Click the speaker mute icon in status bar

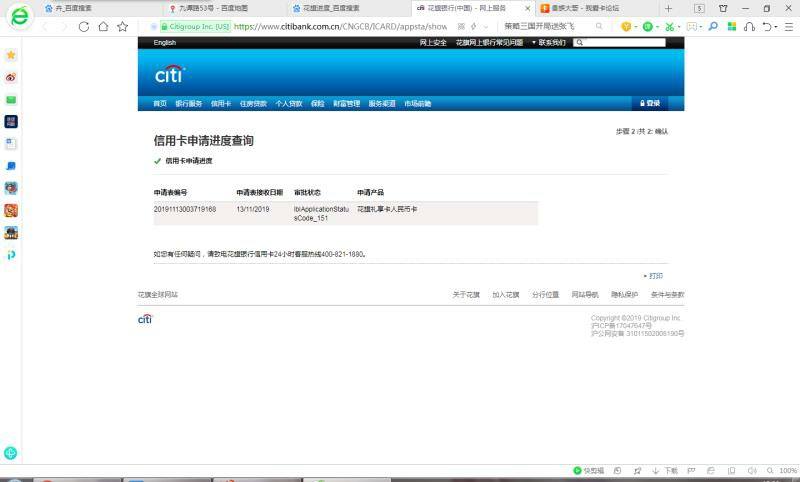pyautogui.click(x=752, y=470)
